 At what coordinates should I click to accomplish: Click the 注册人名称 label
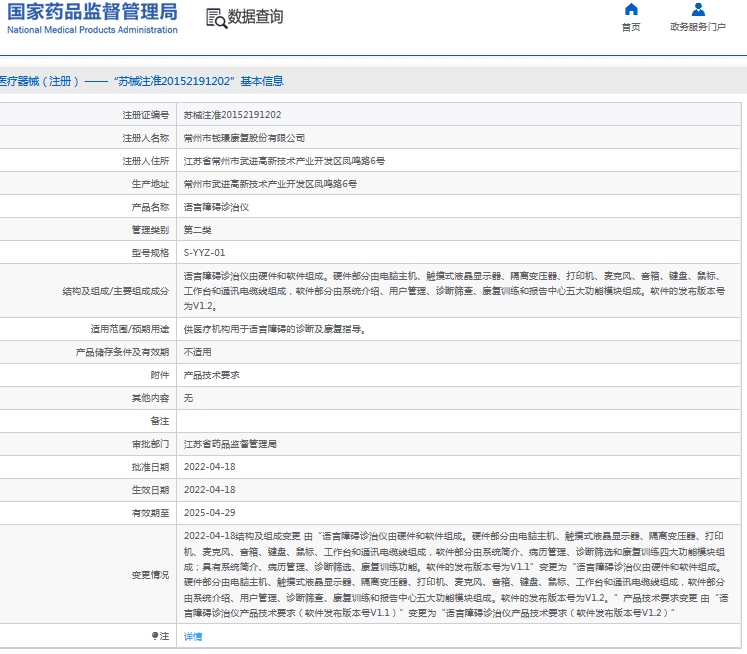(x=146, y=138)
